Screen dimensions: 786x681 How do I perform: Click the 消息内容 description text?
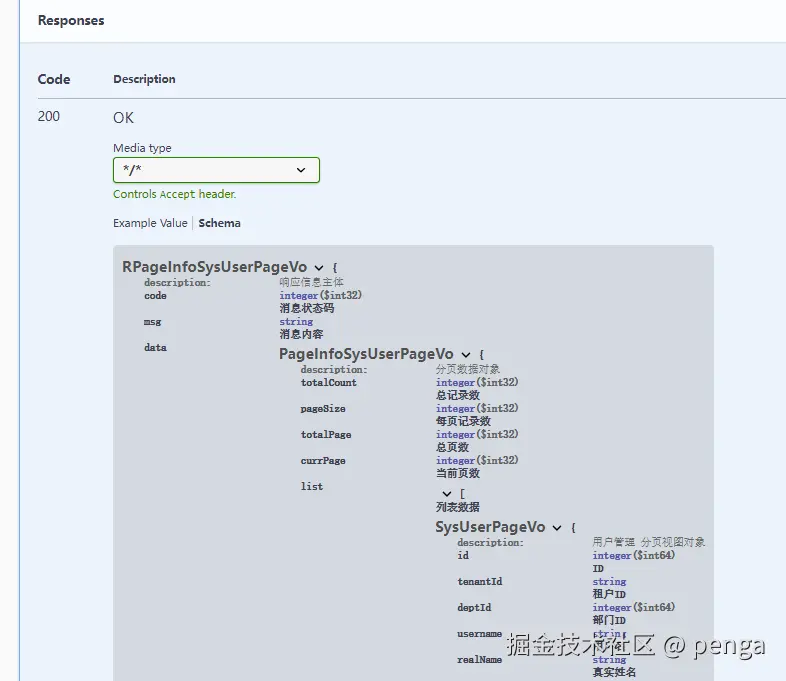click(301, 334)
